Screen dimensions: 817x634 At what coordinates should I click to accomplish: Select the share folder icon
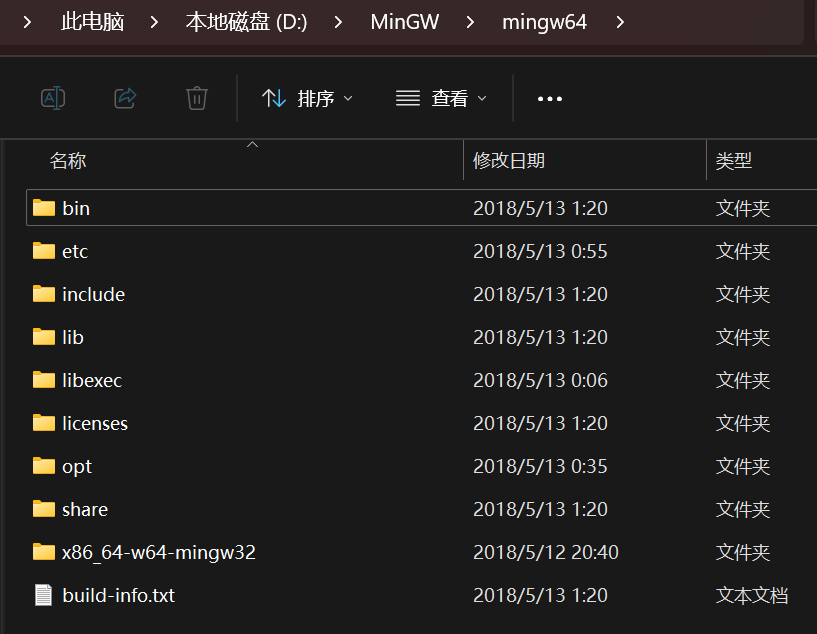click(x=44, y=508)
